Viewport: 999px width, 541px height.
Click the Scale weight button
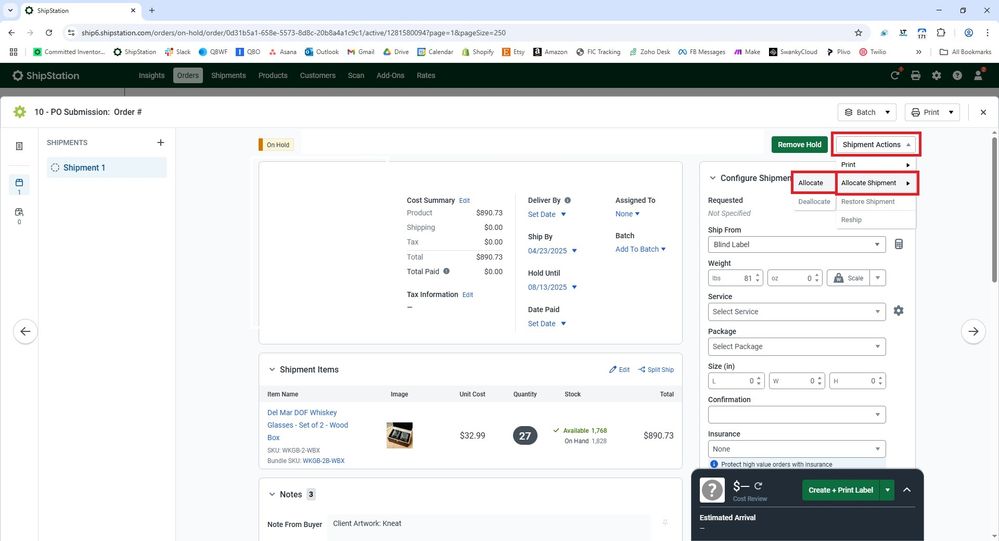pyautogui.click(x=847, y=278)
